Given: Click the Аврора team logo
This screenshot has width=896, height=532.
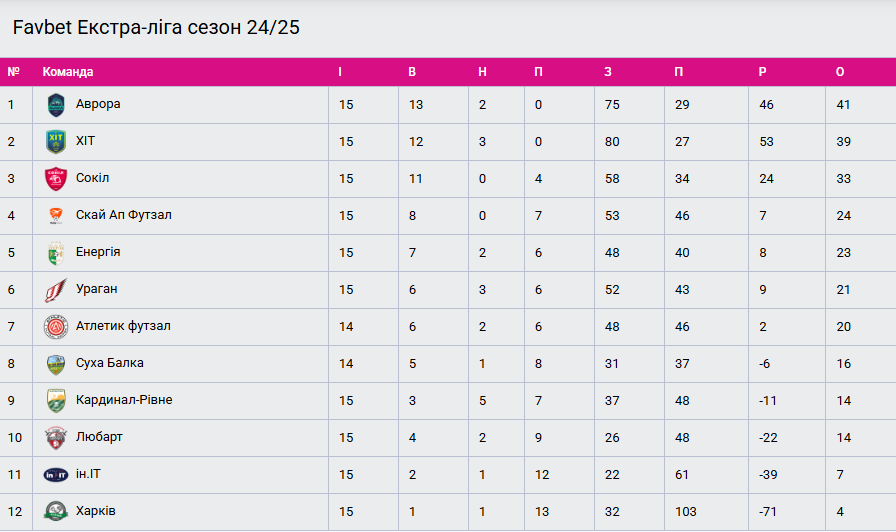Looking at the screenshot, I should pos(55,105).
